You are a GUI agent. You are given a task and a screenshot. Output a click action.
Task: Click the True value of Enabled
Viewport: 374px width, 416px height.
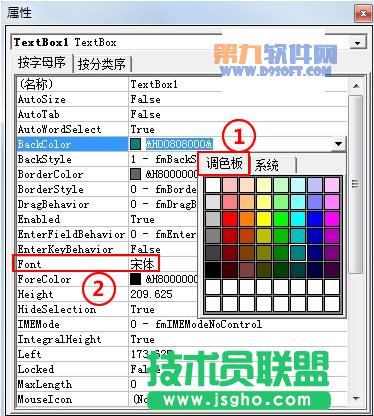[142, 219]
